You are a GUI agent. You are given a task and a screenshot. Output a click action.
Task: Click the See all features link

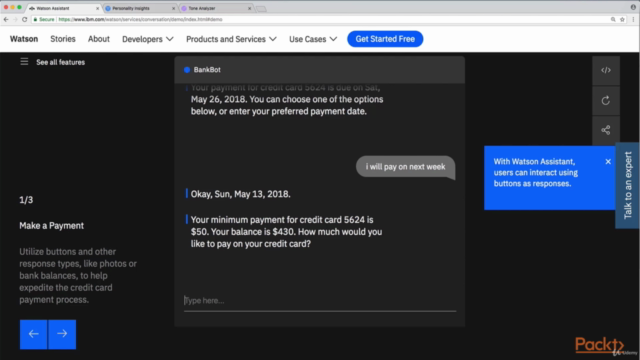pyautogui.click(x=60, y=62)
